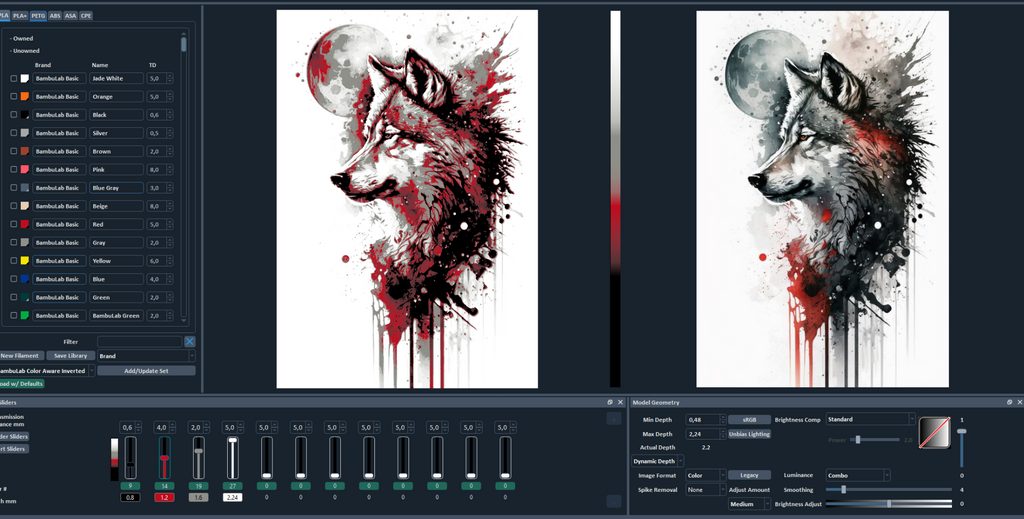Switch to the PETG filament tab
The image size is (1024, 519).
click(x=38, y=15)
